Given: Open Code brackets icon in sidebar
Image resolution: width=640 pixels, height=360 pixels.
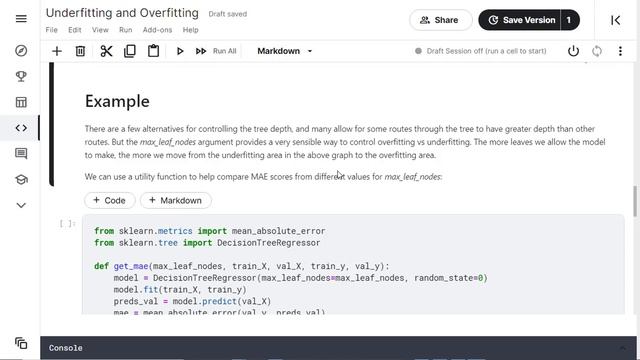Looking at the screenshot, I should (21, 128).
